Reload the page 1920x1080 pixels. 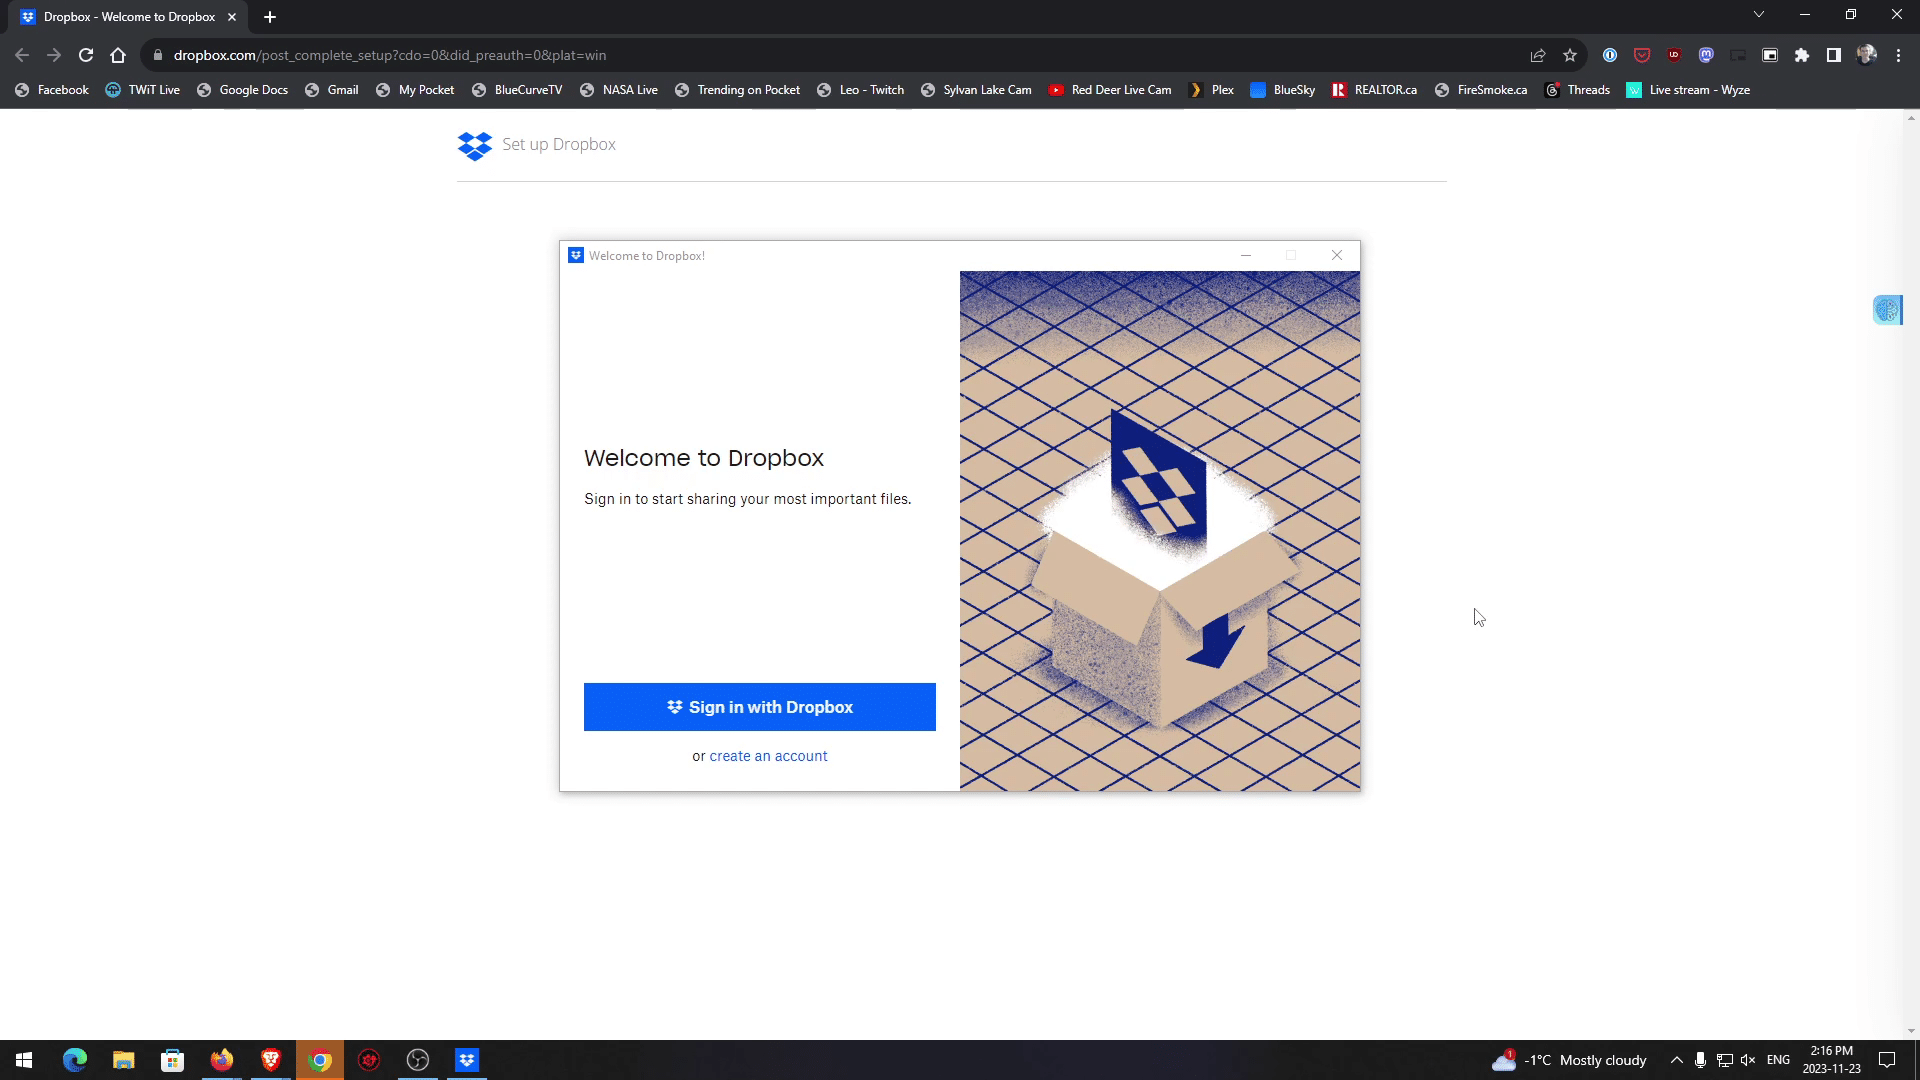[86, 55]
